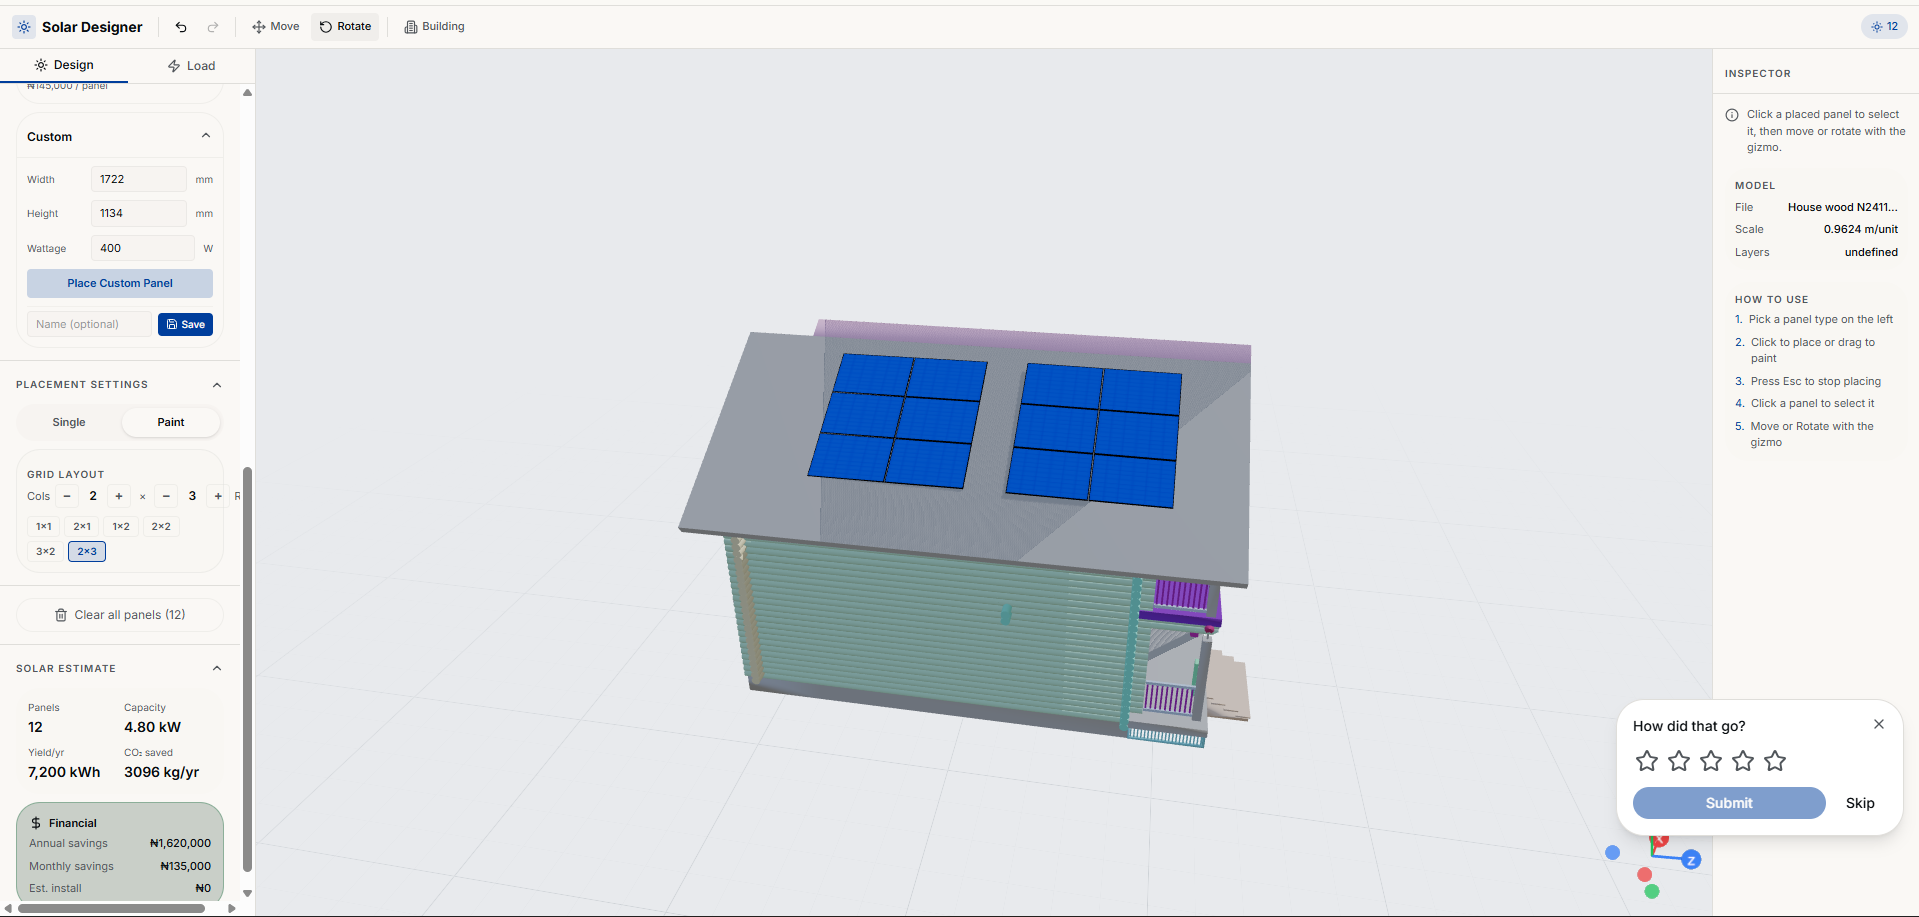Open the Building toolbar option
The height and width of the screenshot is (917, 1919).
coord(435,27)
